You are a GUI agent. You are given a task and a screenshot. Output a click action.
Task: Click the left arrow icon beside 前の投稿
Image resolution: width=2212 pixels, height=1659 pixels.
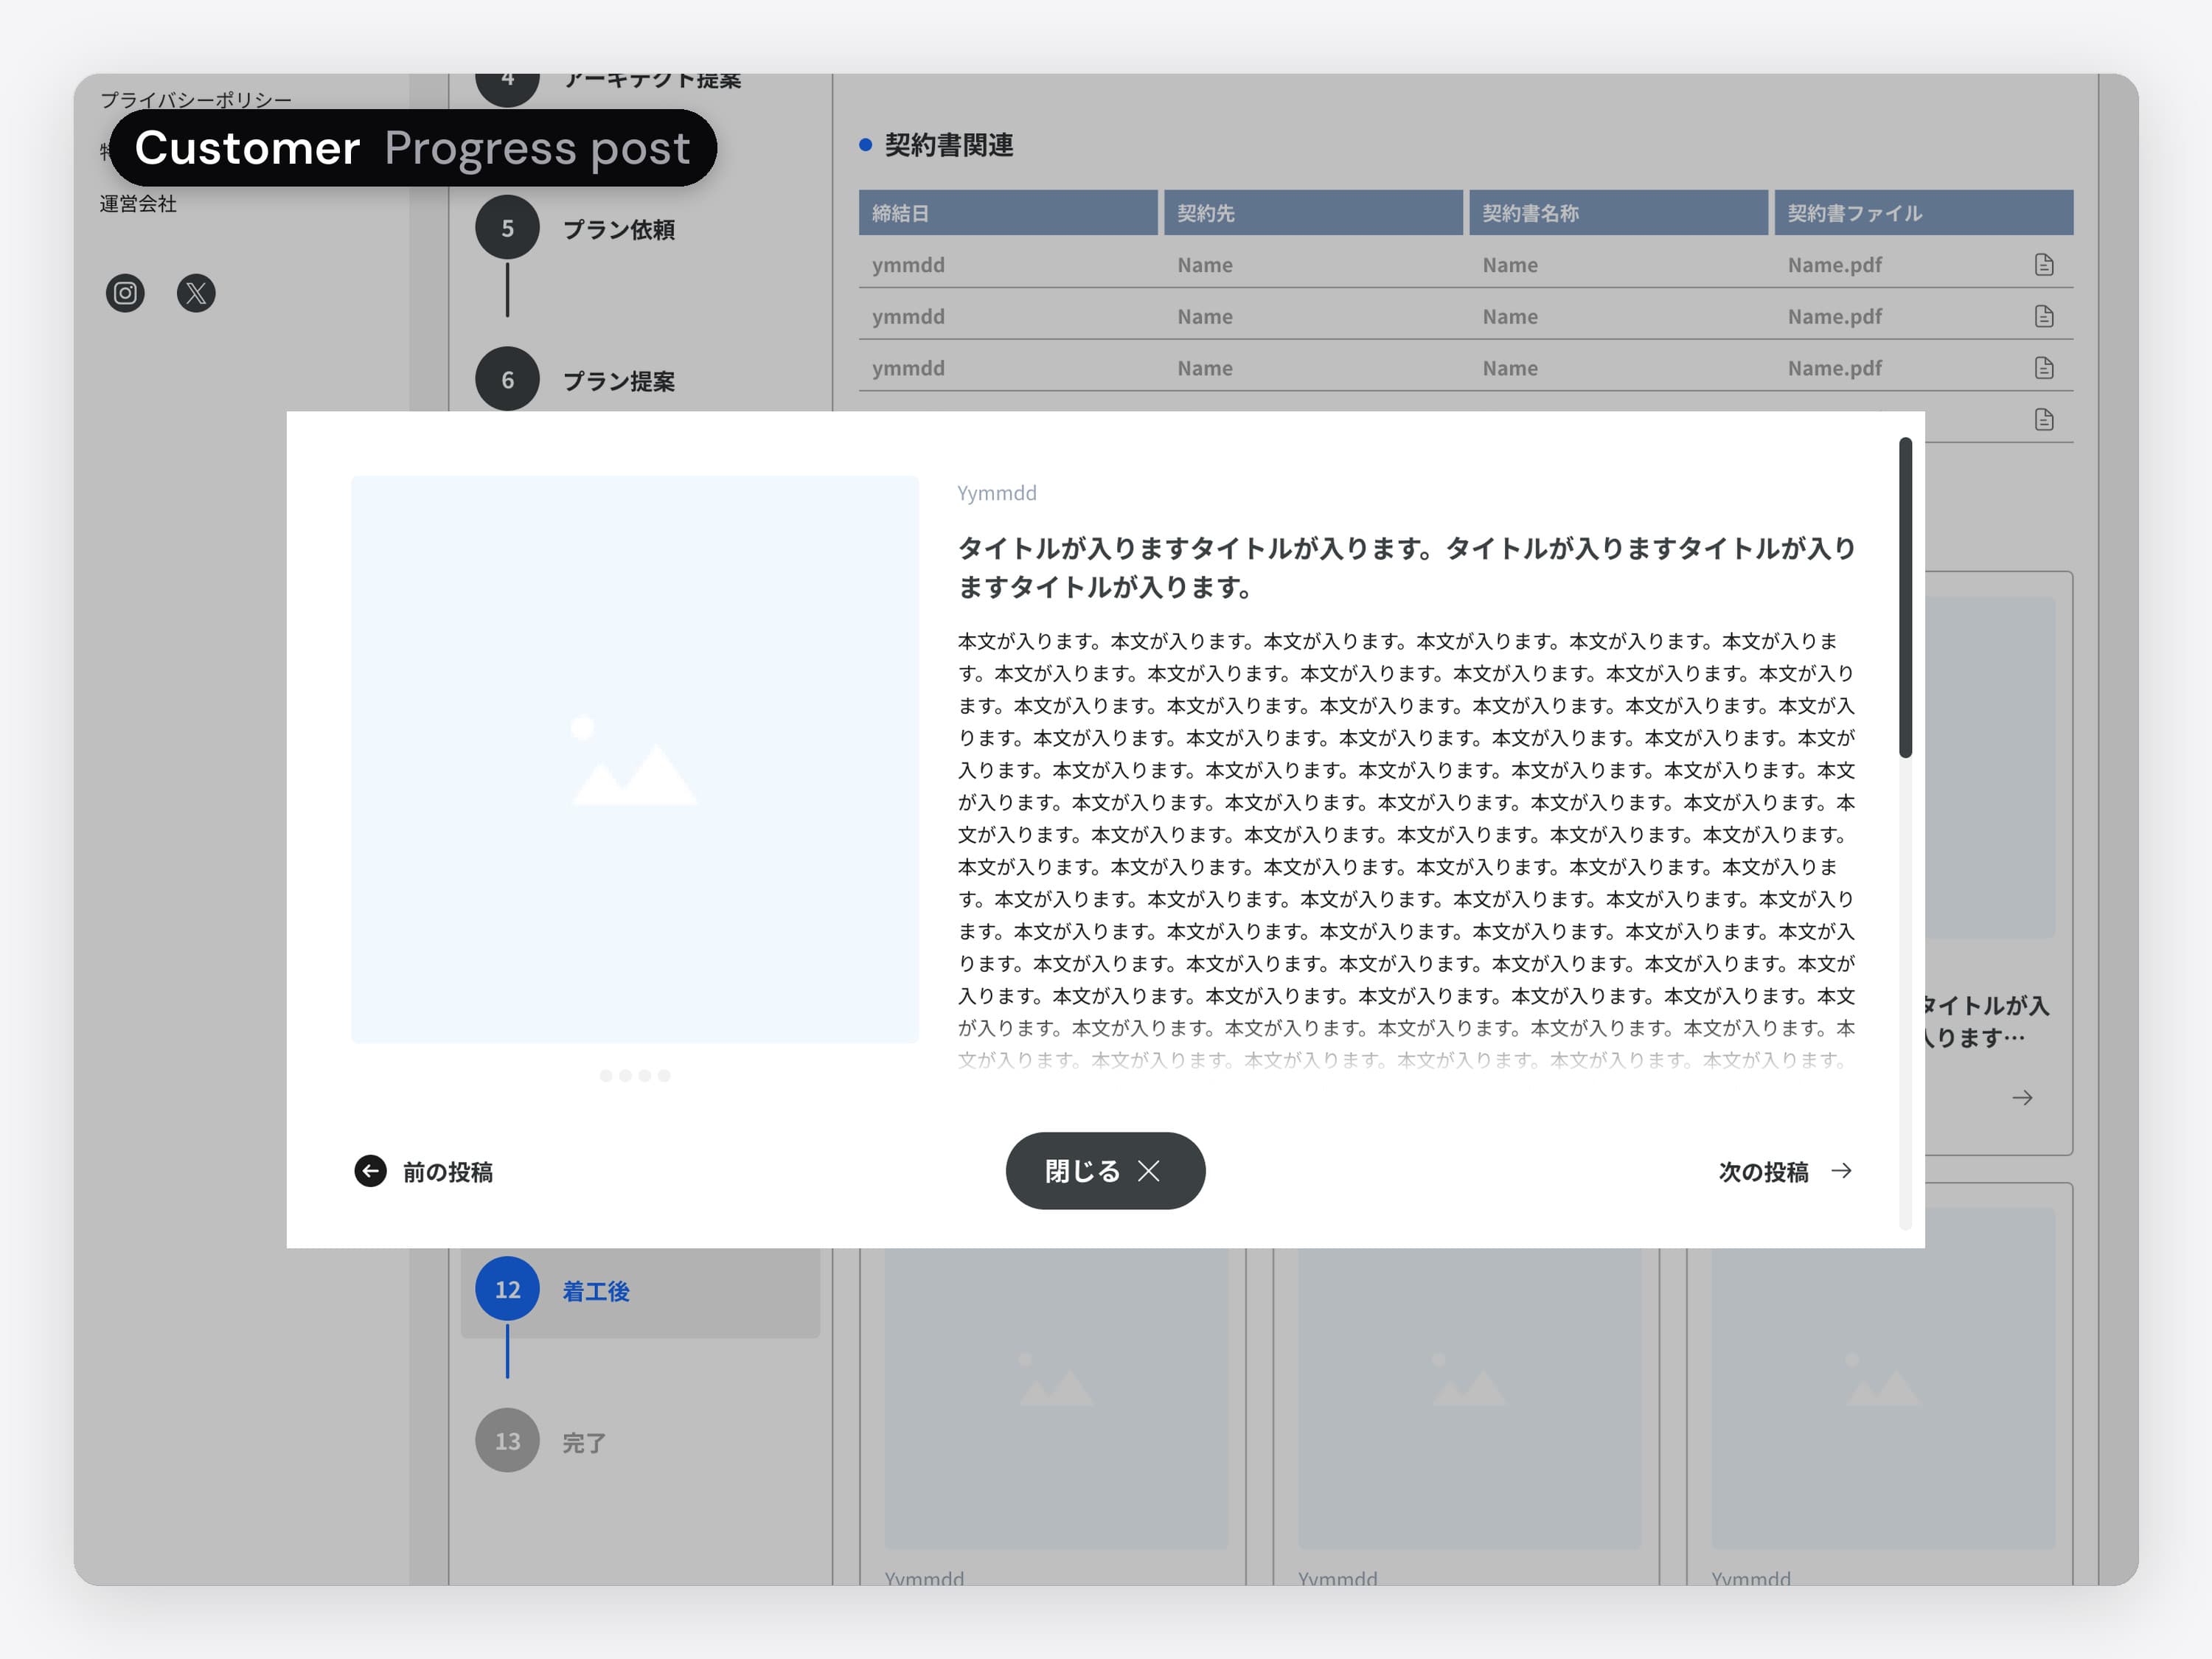point(370,1171)
